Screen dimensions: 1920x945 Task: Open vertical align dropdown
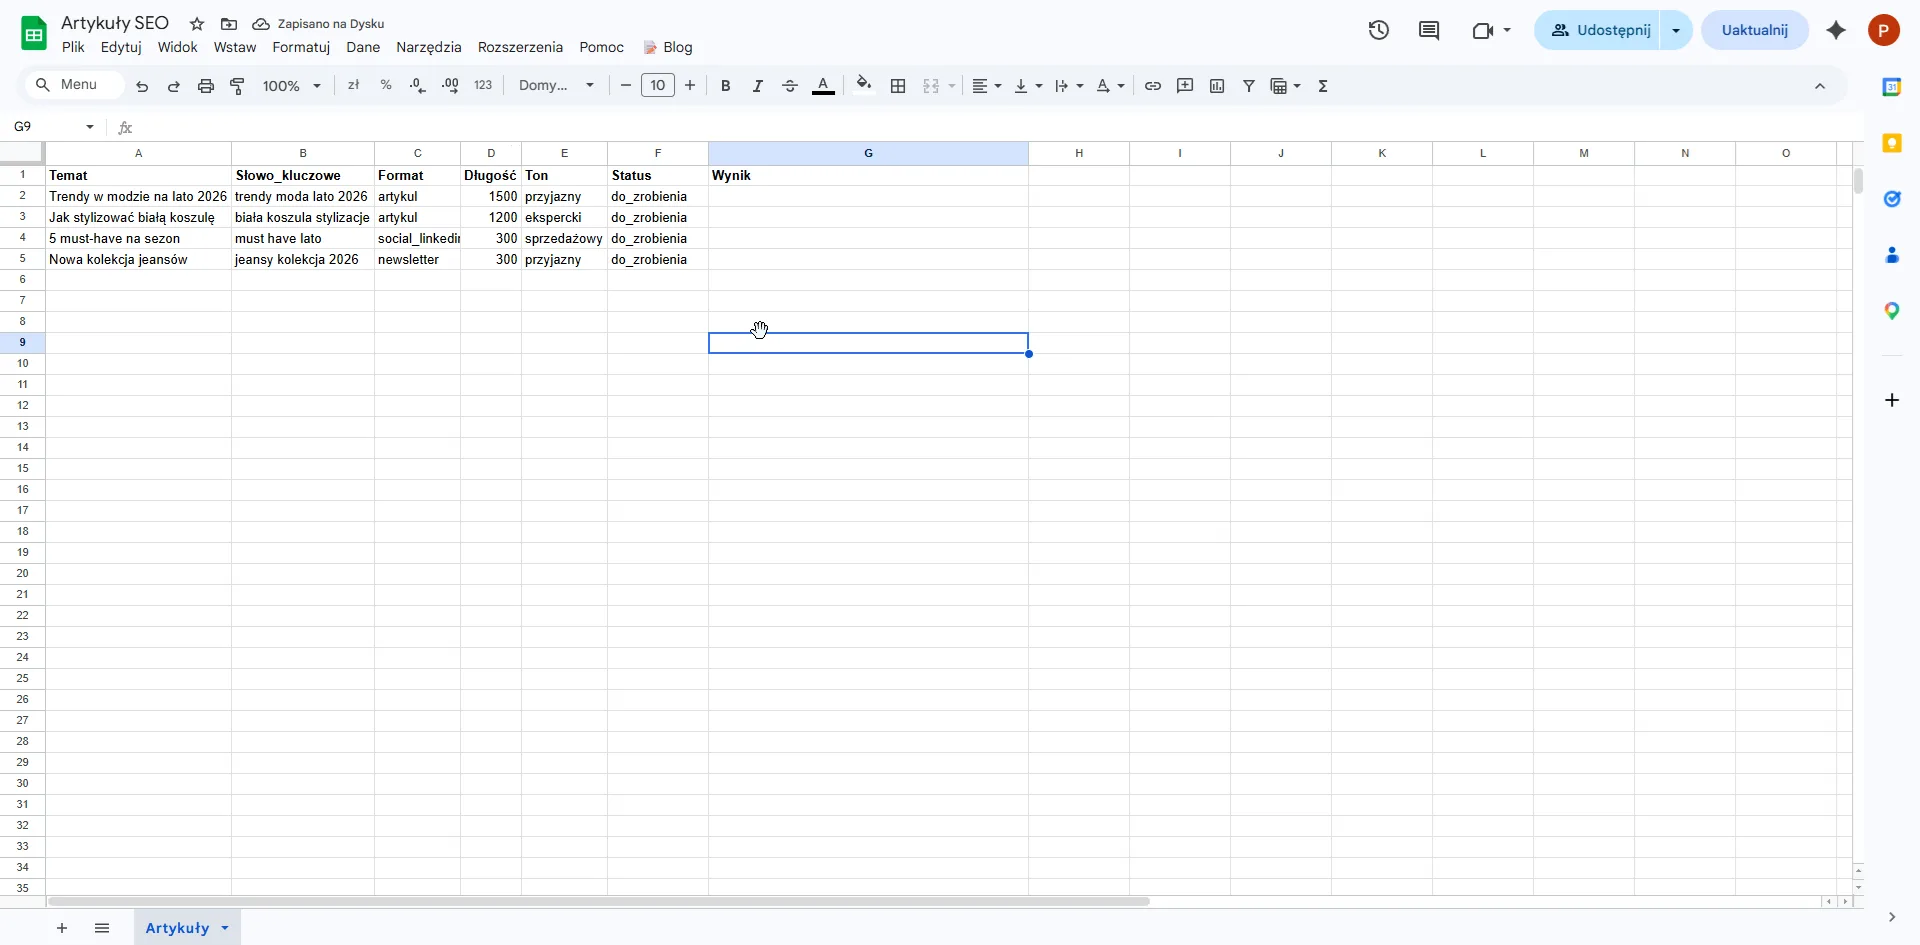tap(1028, 86)
